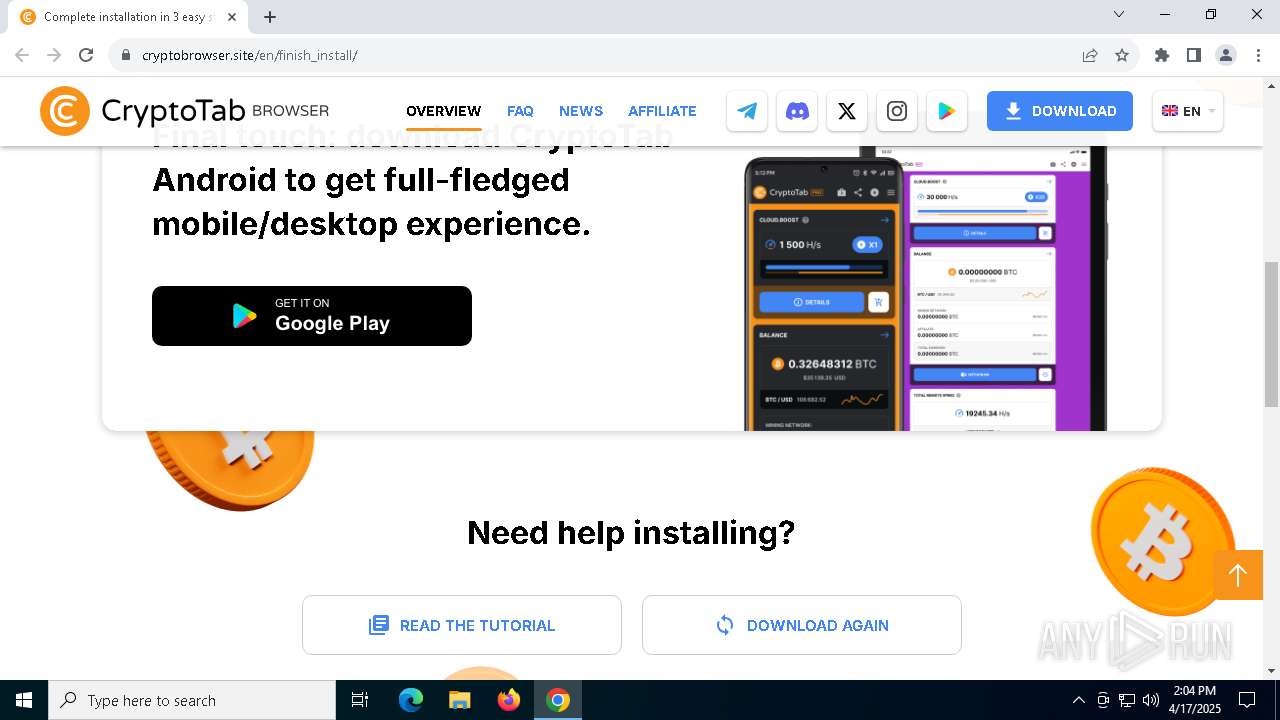Open the volume control in system tray
1280x720 pixels.
(1151, 700)
